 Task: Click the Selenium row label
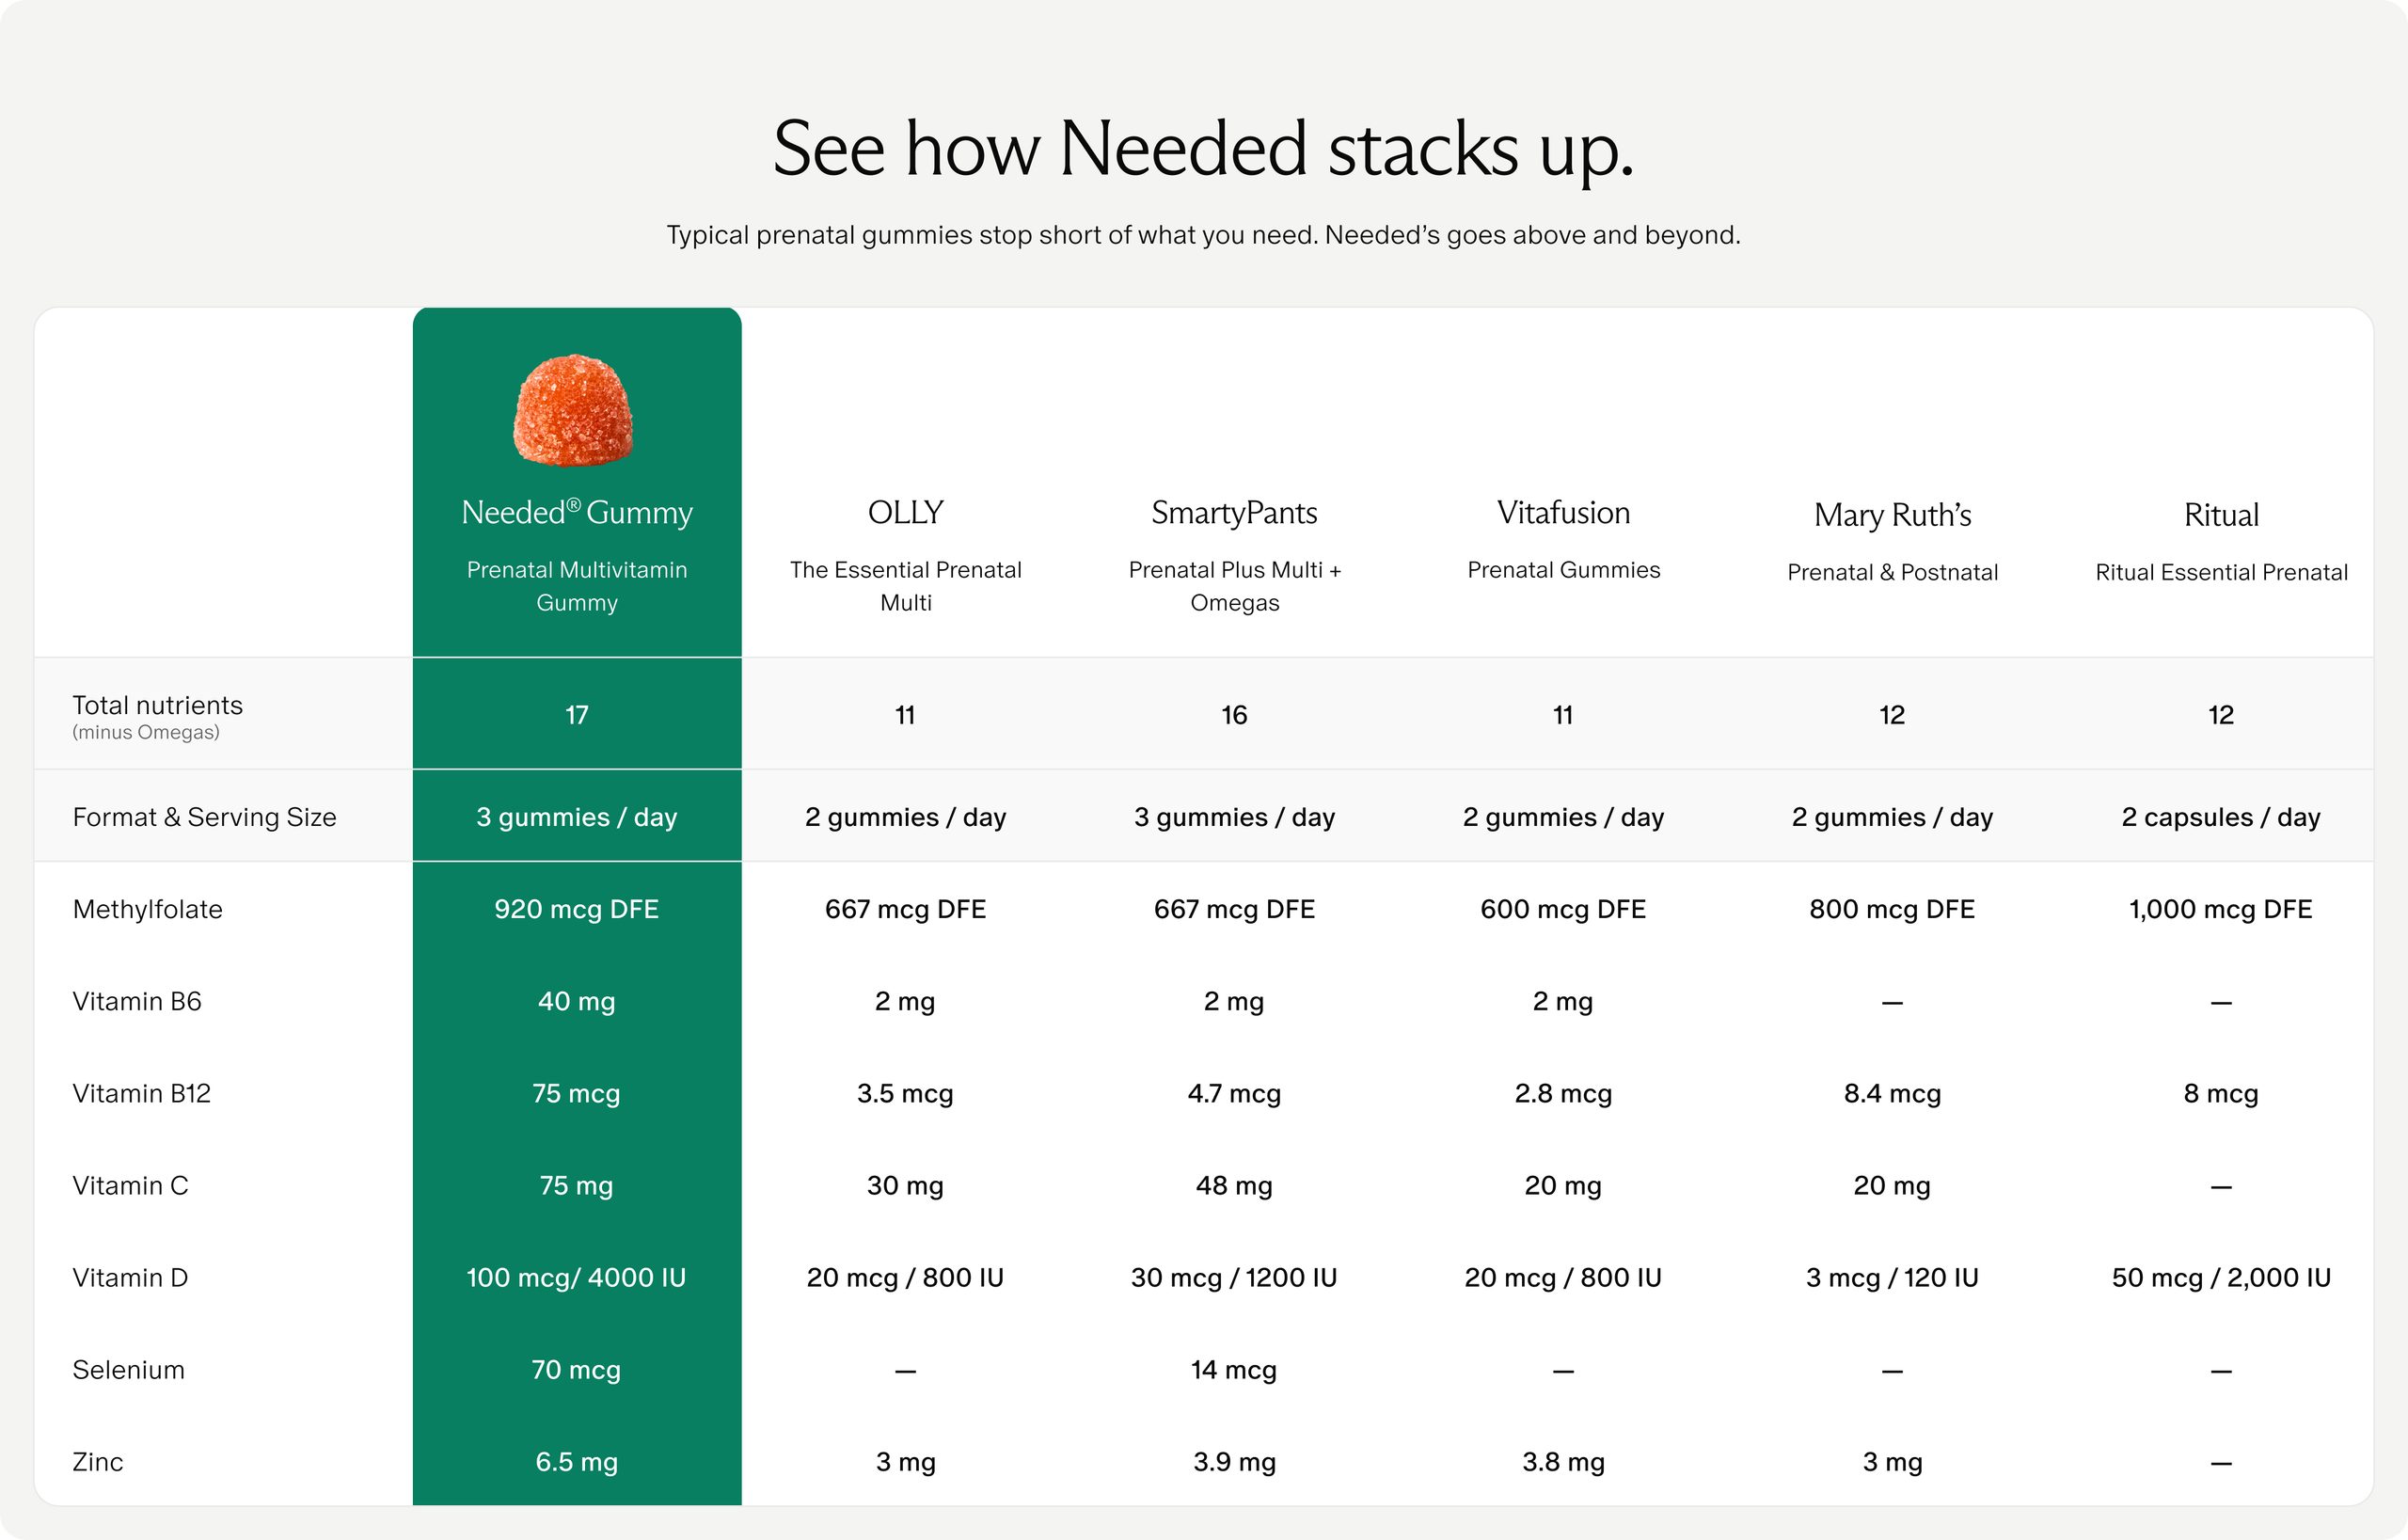coord(128,1369)
